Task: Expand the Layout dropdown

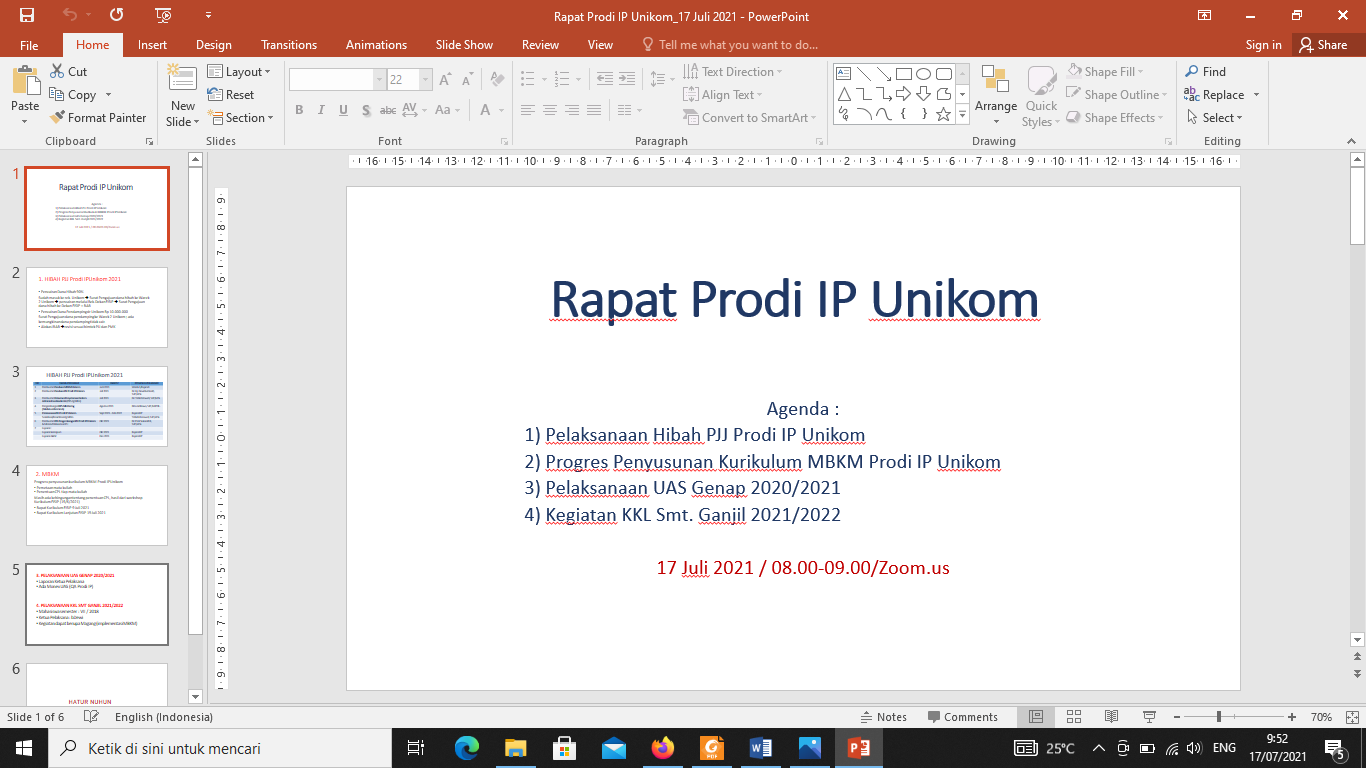Action: 240,72
